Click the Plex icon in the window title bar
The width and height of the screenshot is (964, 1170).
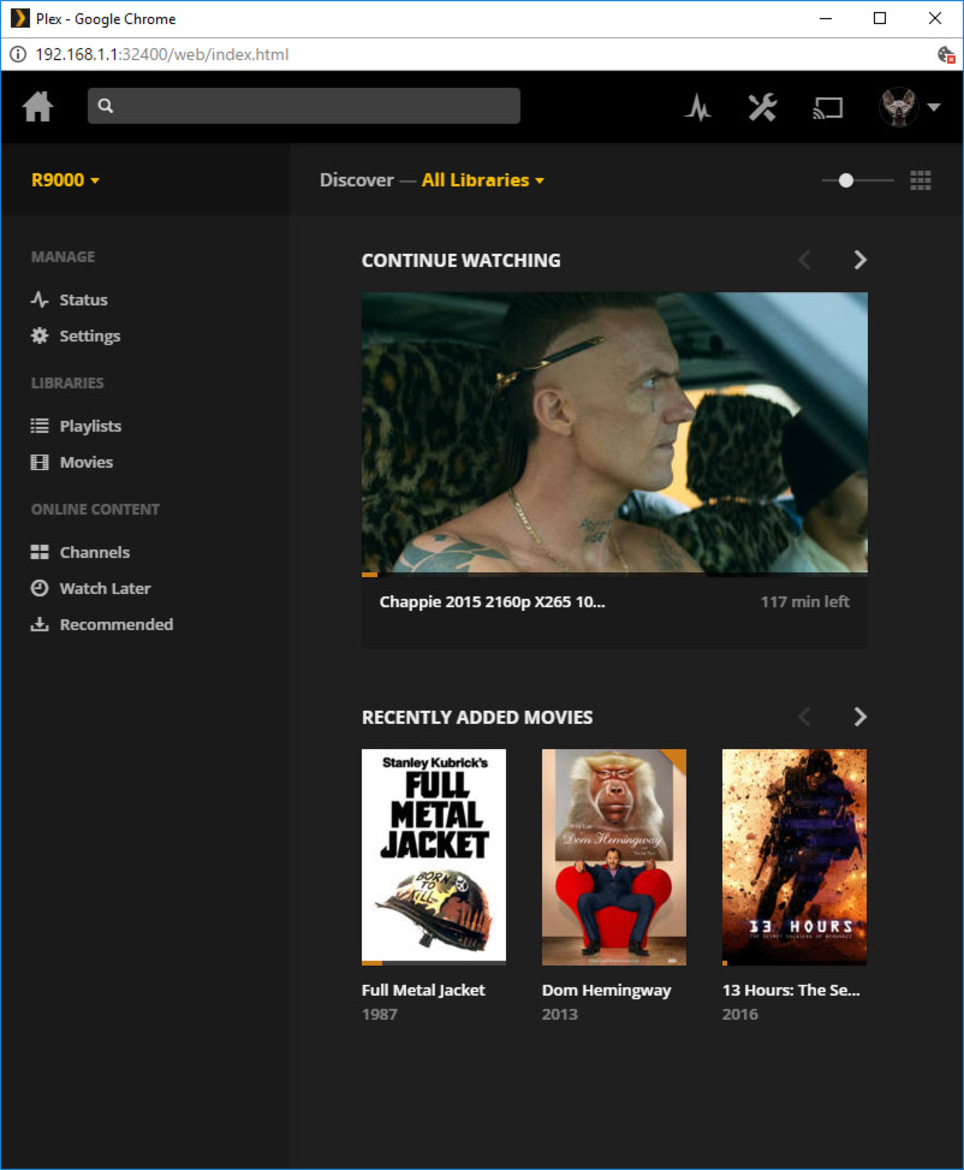20,18
